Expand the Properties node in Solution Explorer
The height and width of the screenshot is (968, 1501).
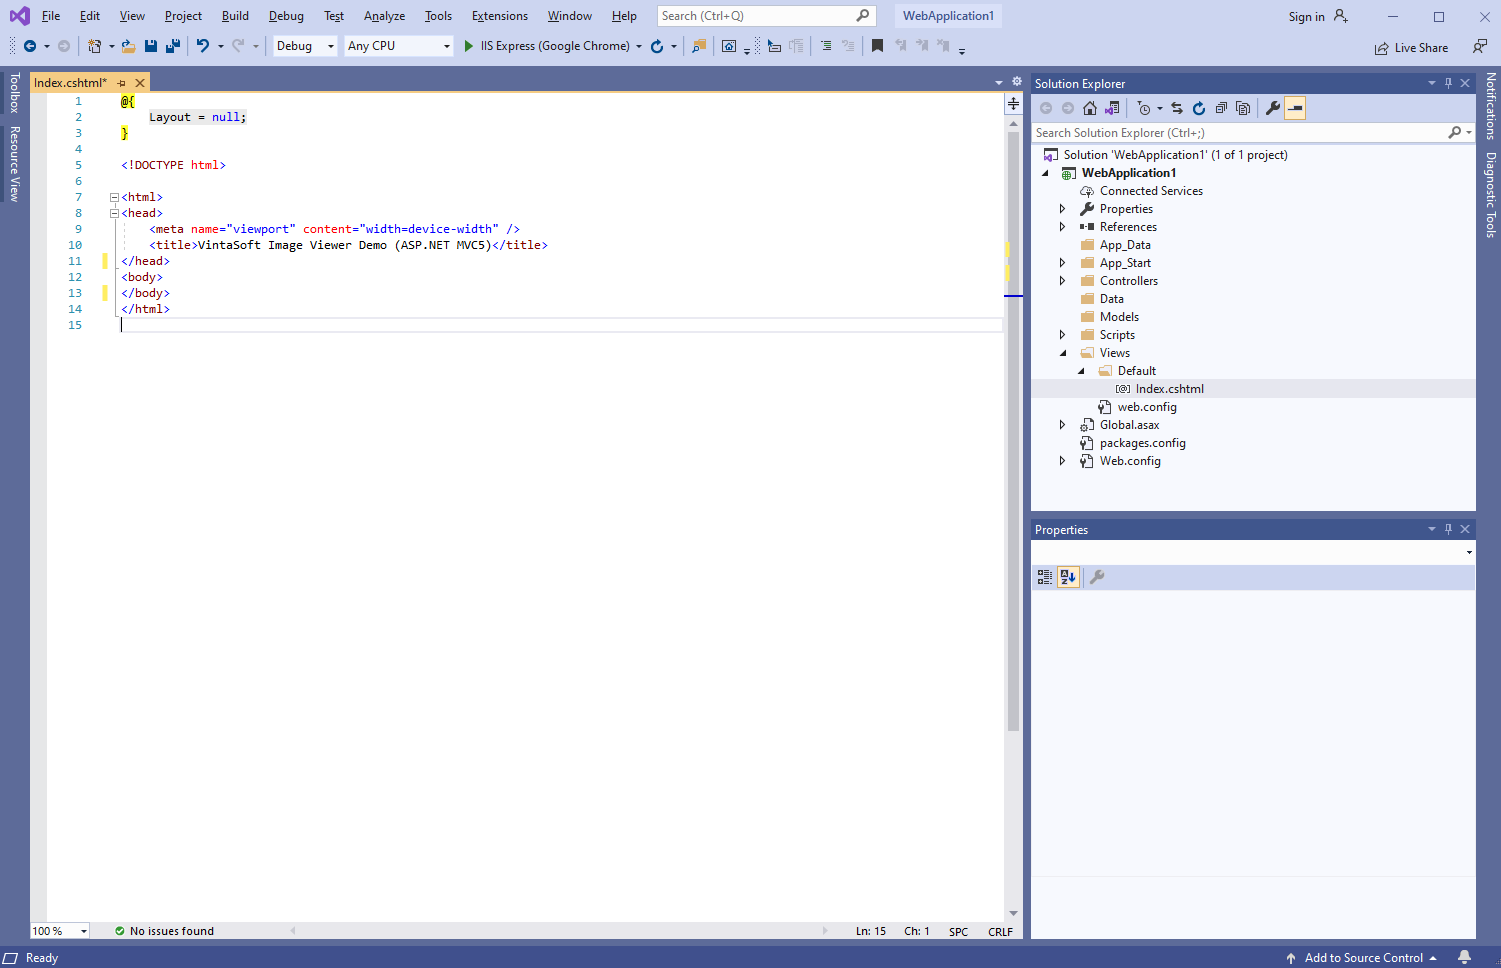(x=1062, y=209)
